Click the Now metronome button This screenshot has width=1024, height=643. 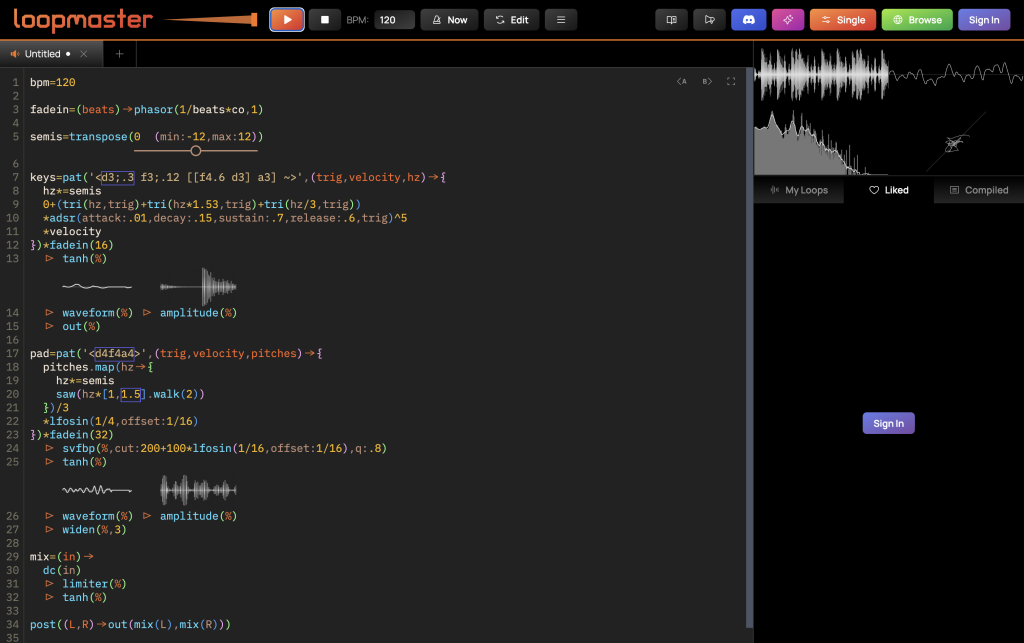449,20
